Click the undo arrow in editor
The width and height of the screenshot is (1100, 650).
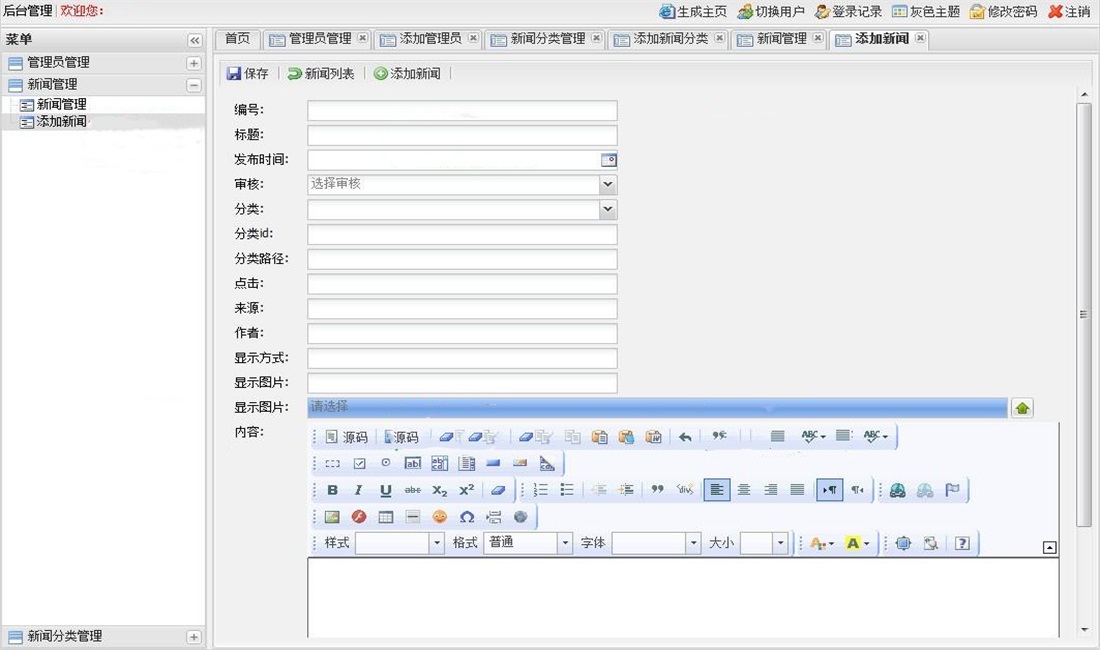coord(685,437)
